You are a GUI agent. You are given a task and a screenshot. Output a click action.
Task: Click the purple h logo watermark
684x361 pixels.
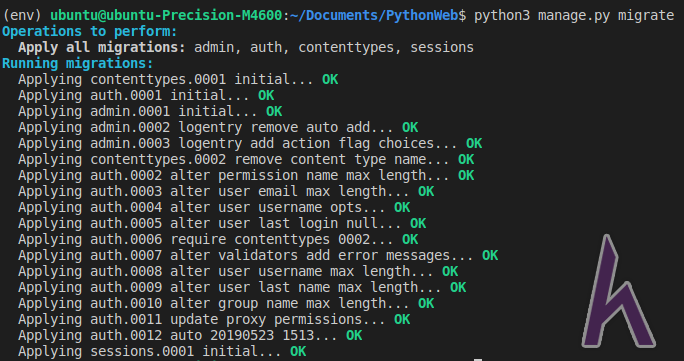(619, 292)
